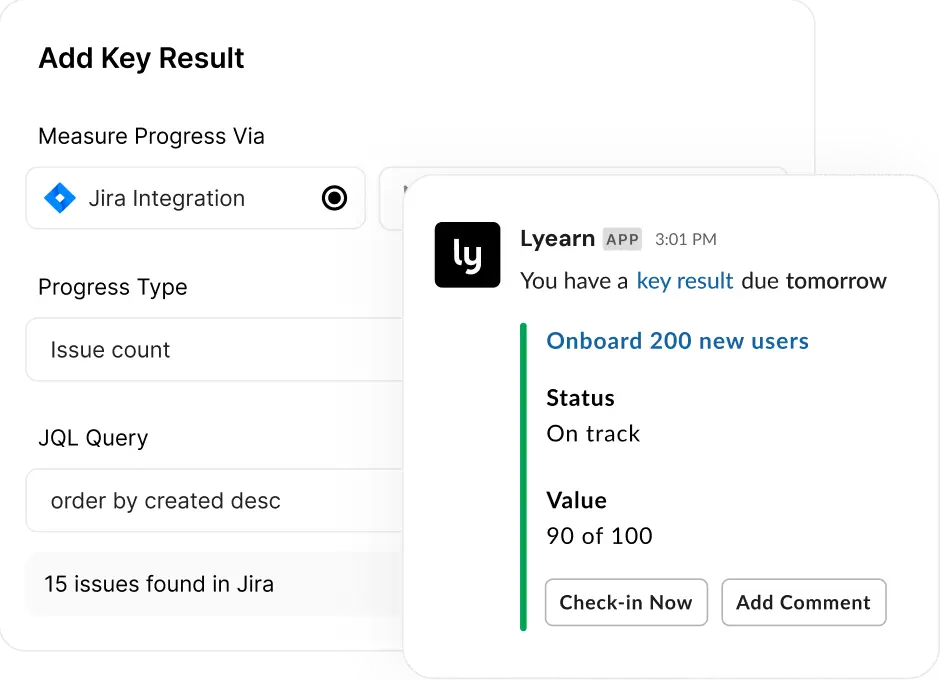Image resolution: width=940 pixels, height=680 pixels.
Task: Click the On track status text
Action: click(593, 434)
